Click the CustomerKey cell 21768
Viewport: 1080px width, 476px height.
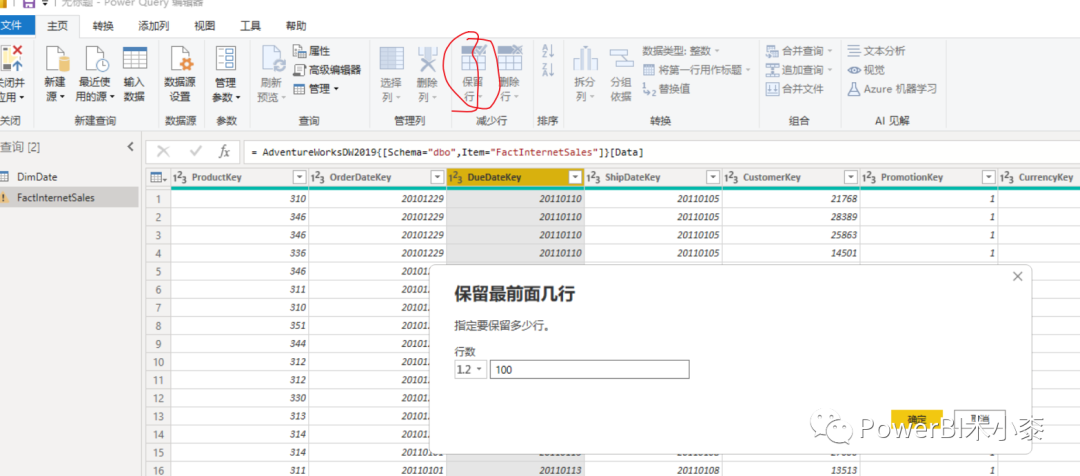(x=791, y=199)
